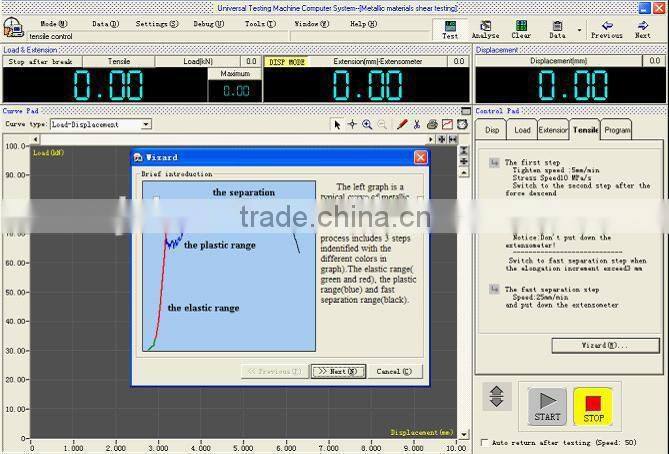
Task: Click Displacement(mm) 0.0 value field
Action: [654, 61]
